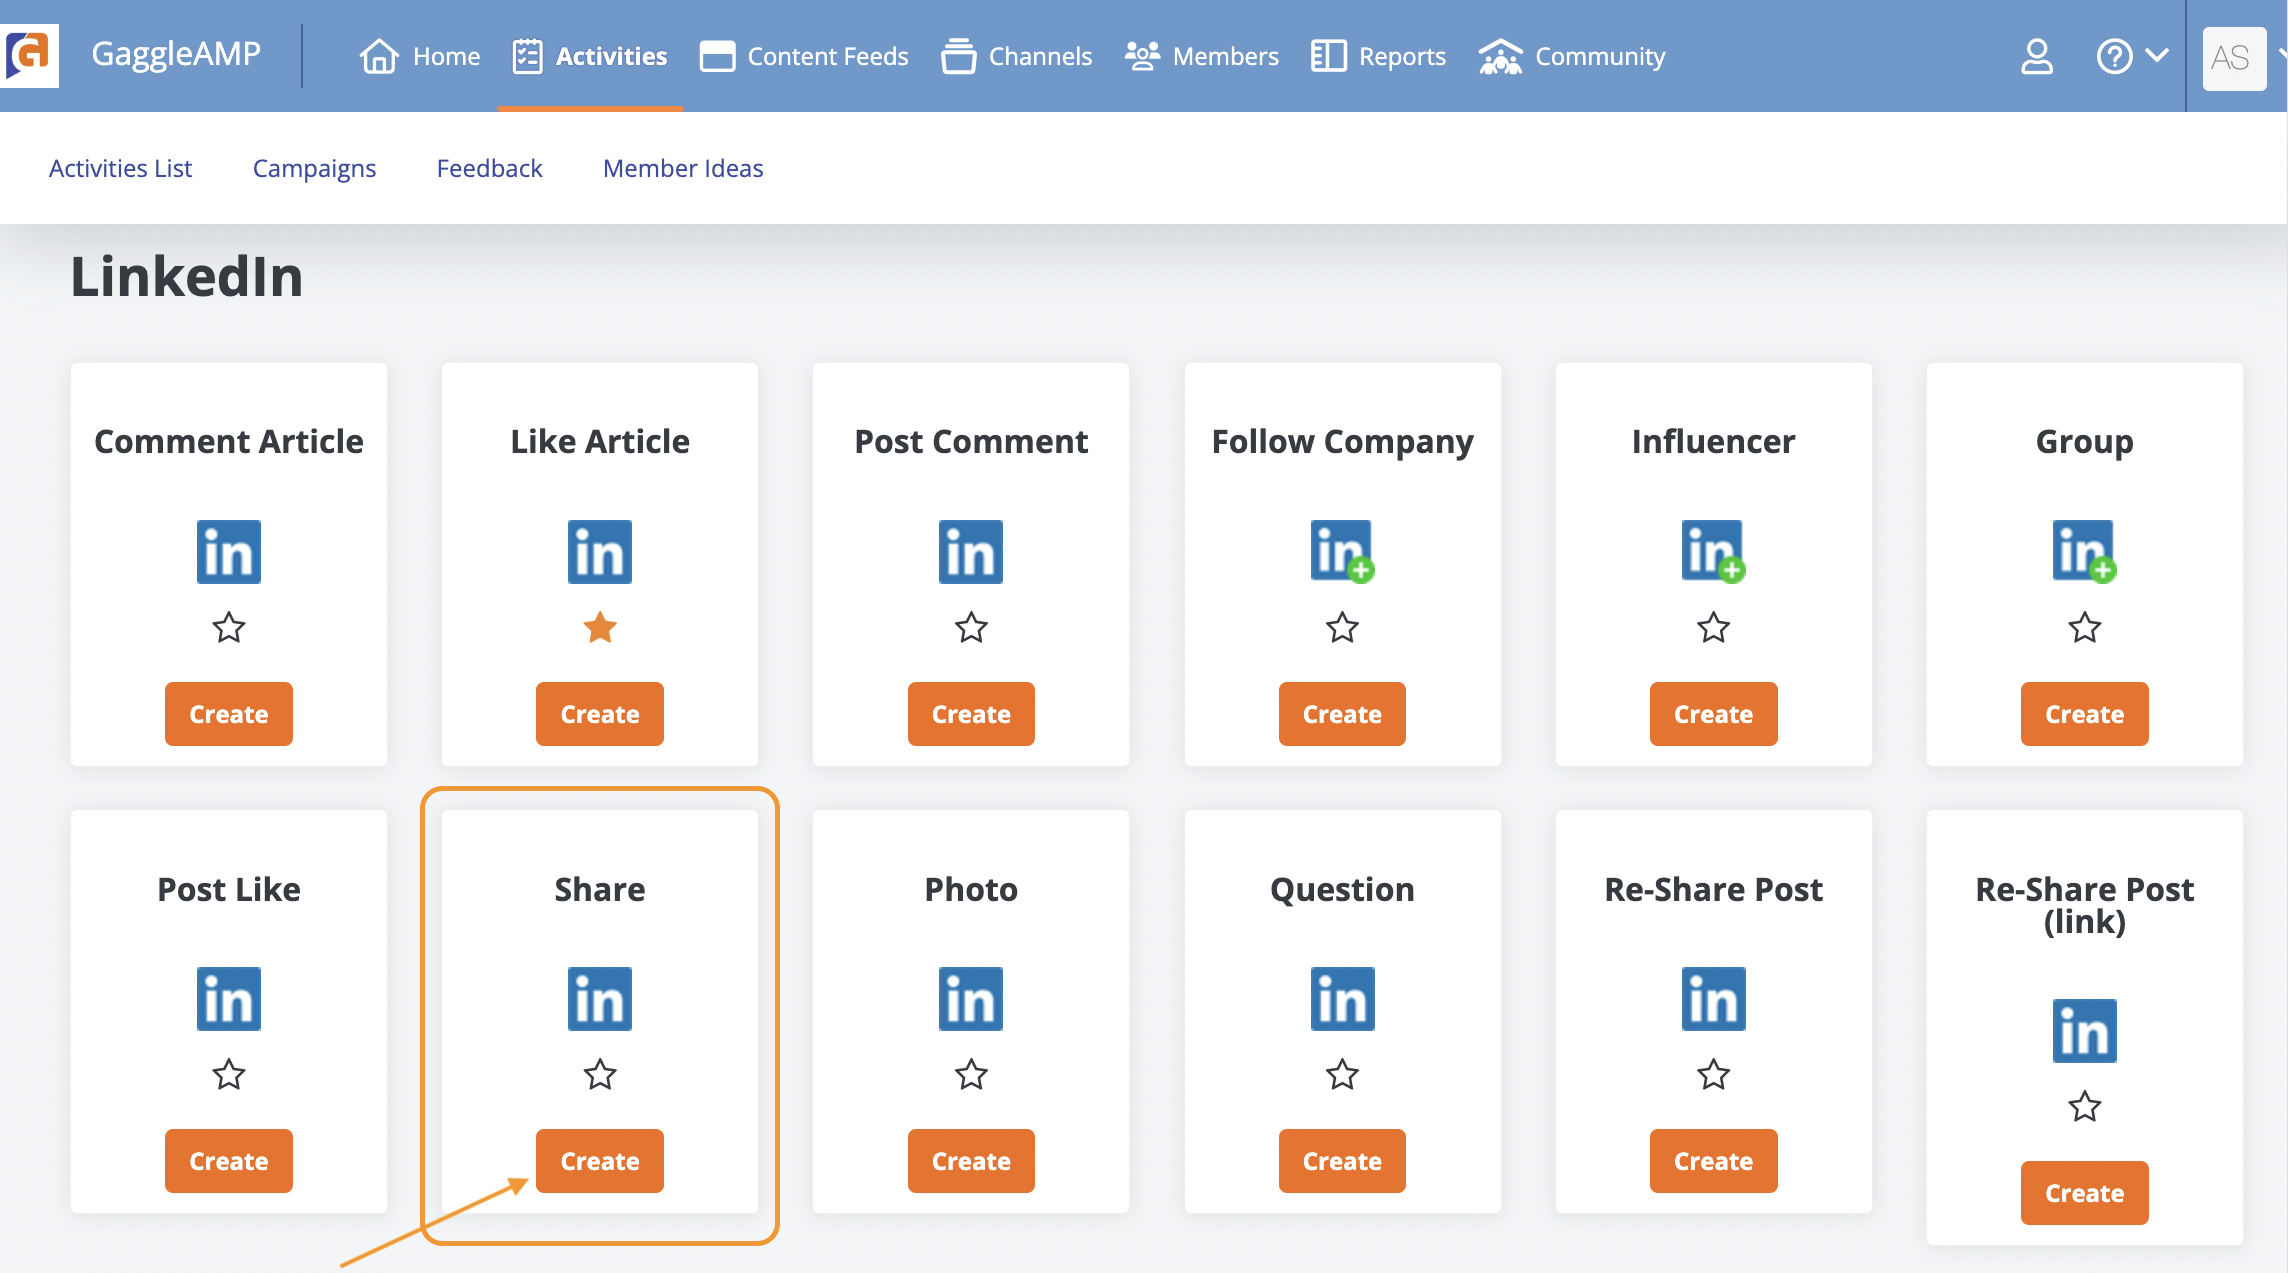Screen dimensions: 2288x1273
Task: Favorite the Post Comment activity star
Action: pyautogui.click(x=971, y=628)
